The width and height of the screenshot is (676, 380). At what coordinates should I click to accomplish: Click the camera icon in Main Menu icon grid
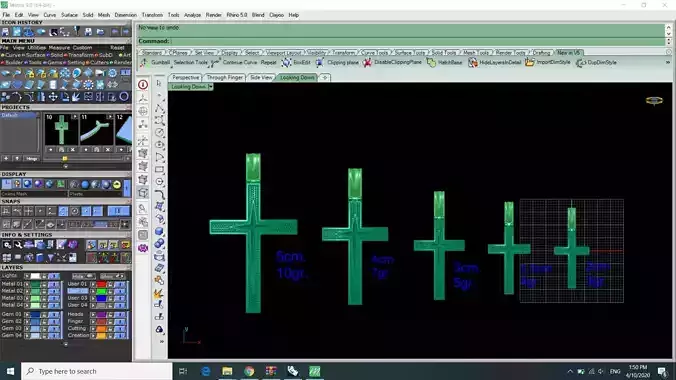(100, 73)
